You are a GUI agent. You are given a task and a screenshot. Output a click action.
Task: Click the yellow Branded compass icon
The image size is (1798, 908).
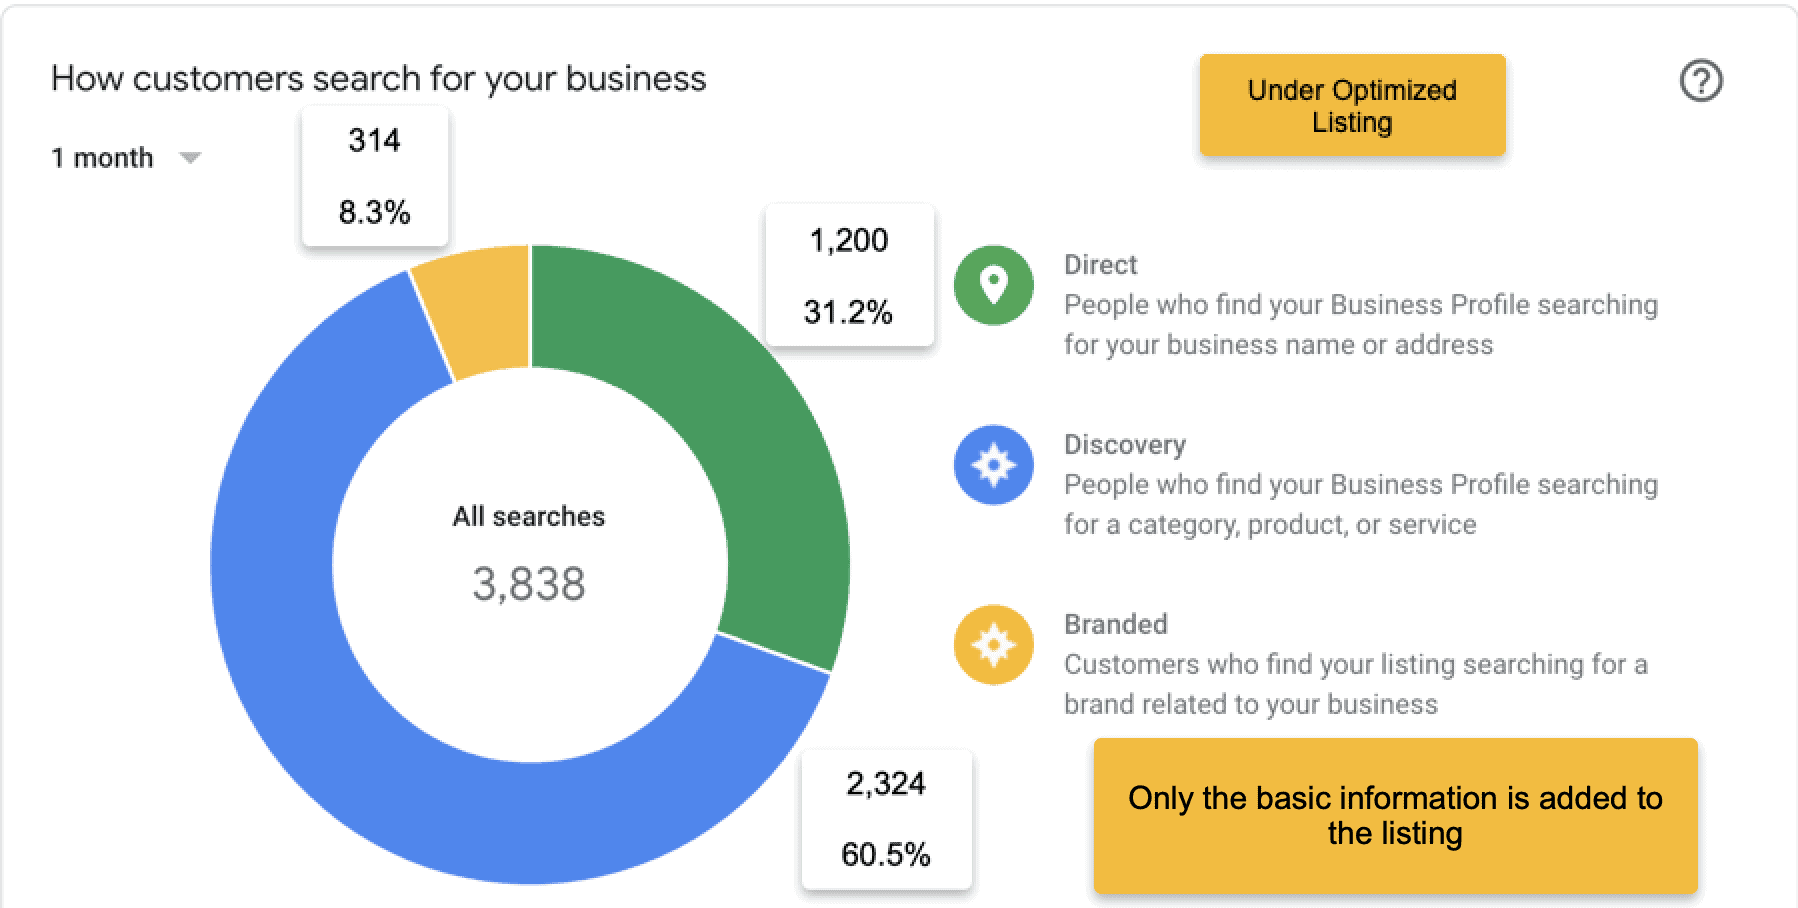click(993, 645)
